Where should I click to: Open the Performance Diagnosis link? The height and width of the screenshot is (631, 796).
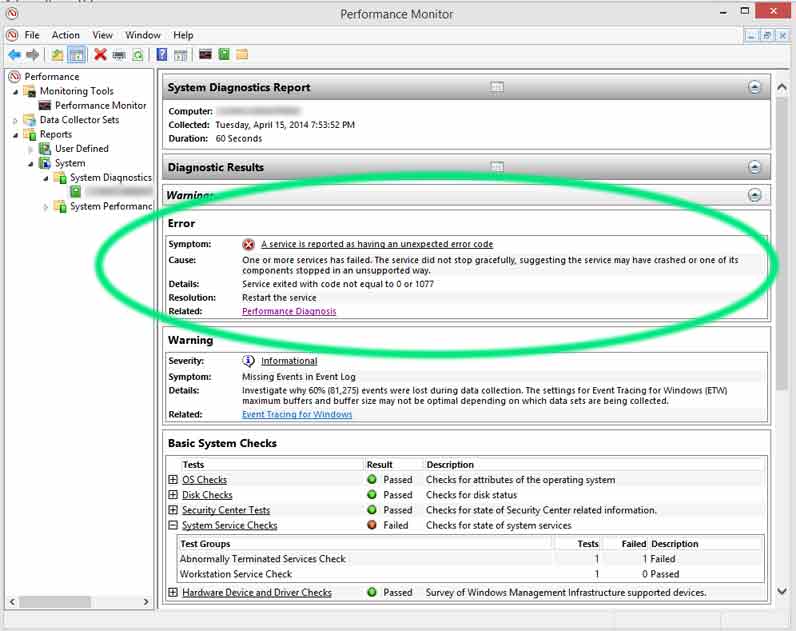point(289,311)
